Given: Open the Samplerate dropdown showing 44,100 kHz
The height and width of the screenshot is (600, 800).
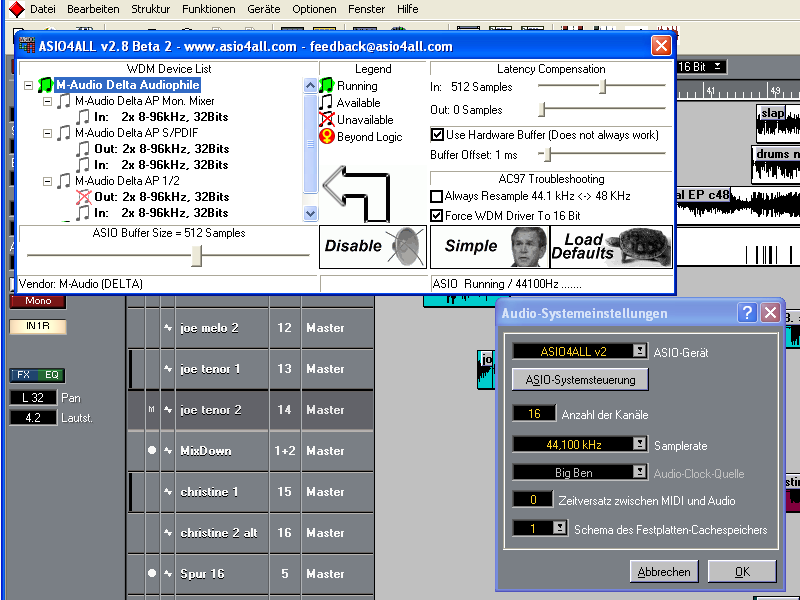Looking at the screenshot, I should tap(639, 443).
